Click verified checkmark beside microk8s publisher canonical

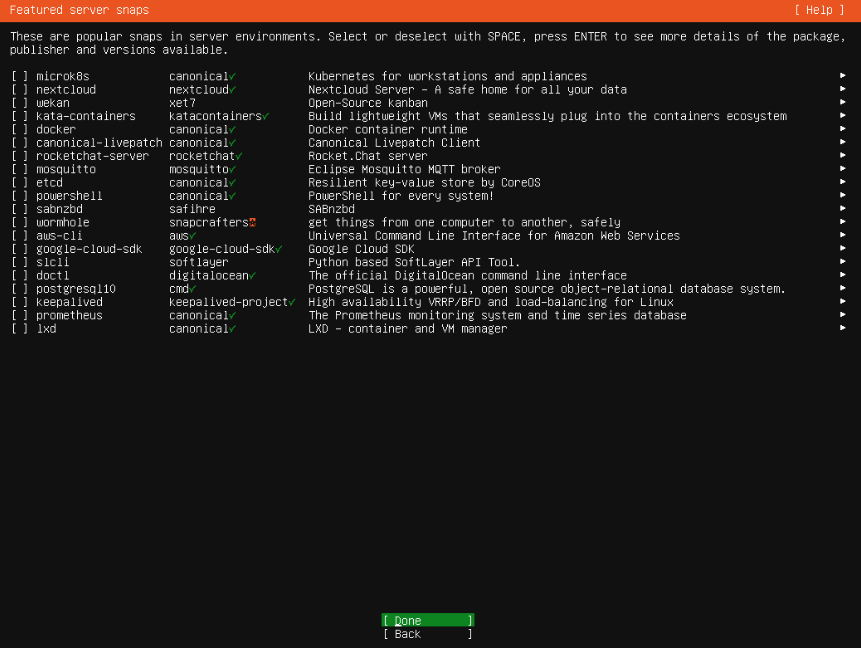pos(232,76)
